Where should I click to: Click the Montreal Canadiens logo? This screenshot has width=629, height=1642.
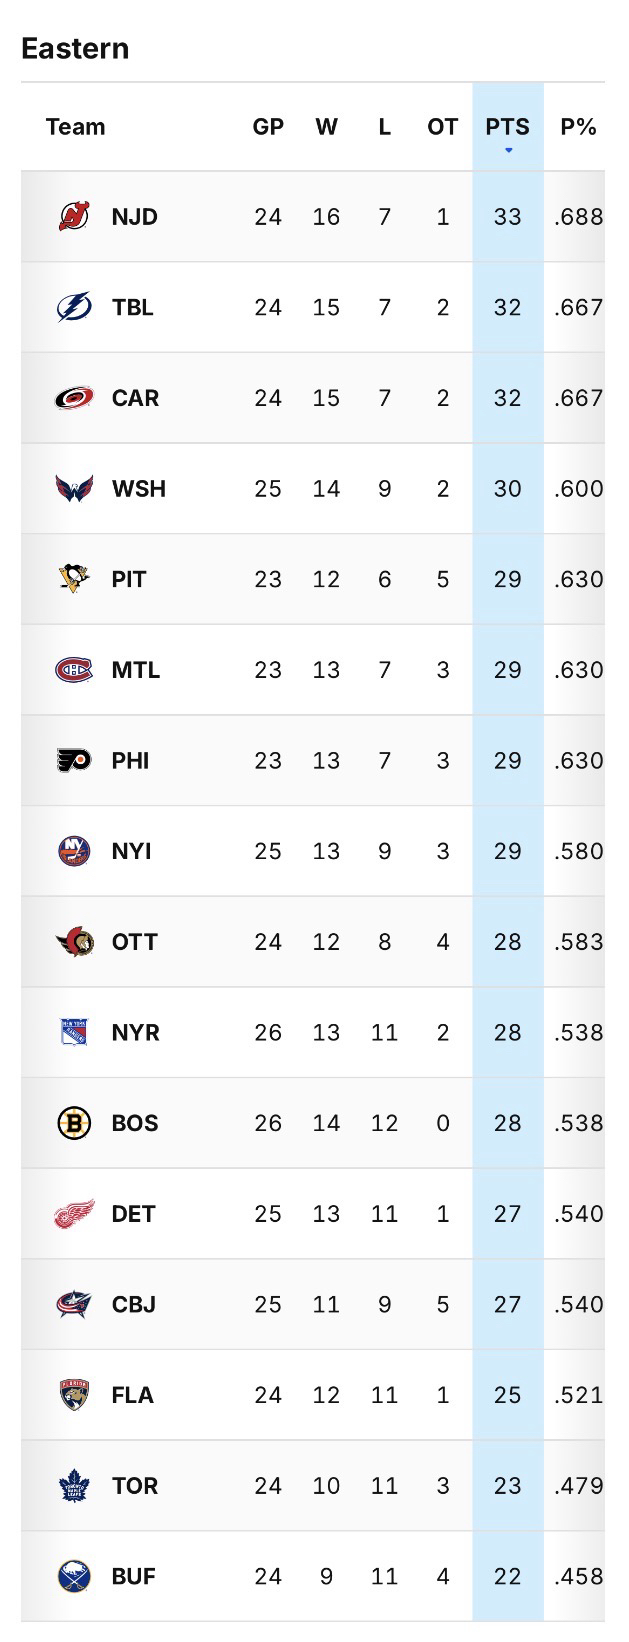74,670
